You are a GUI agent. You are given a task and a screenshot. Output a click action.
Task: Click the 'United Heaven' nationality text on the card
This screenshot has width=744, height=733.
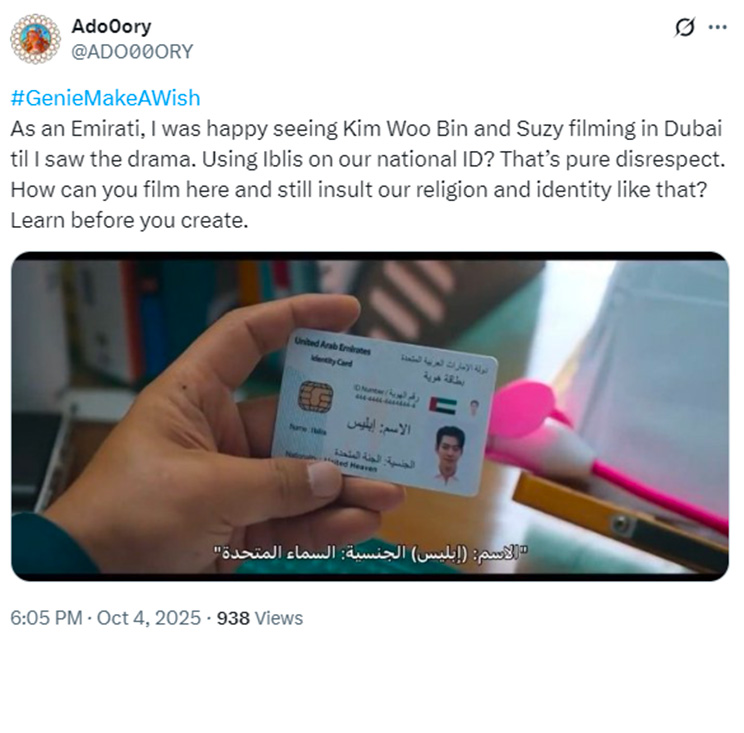[351, 464]
